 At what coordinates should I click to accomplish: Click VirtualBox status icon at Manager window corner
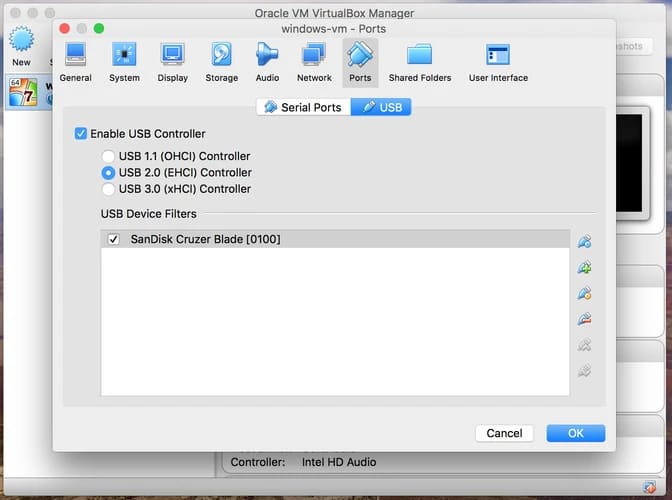pyautogui.click(x=649, y=487)
